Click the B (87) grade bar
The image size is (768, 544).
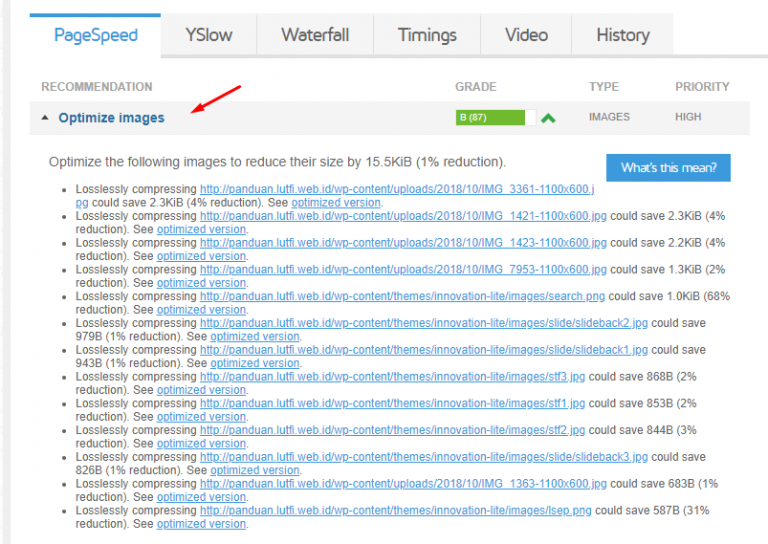[495, 118]
